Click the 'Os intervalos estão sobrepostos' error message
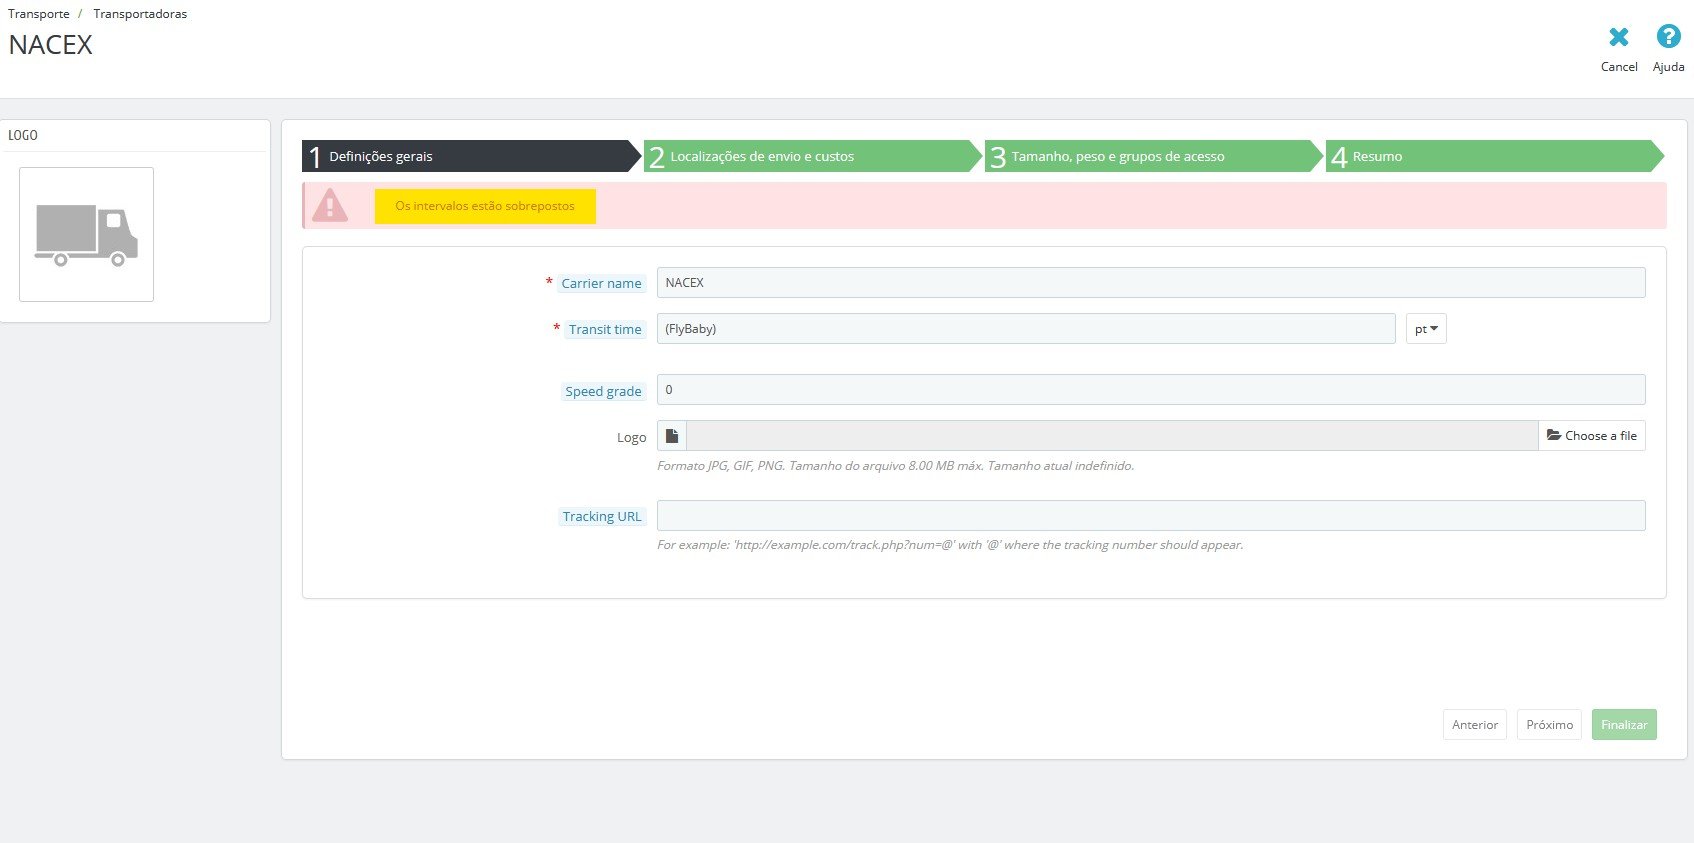 pos(485,206)
